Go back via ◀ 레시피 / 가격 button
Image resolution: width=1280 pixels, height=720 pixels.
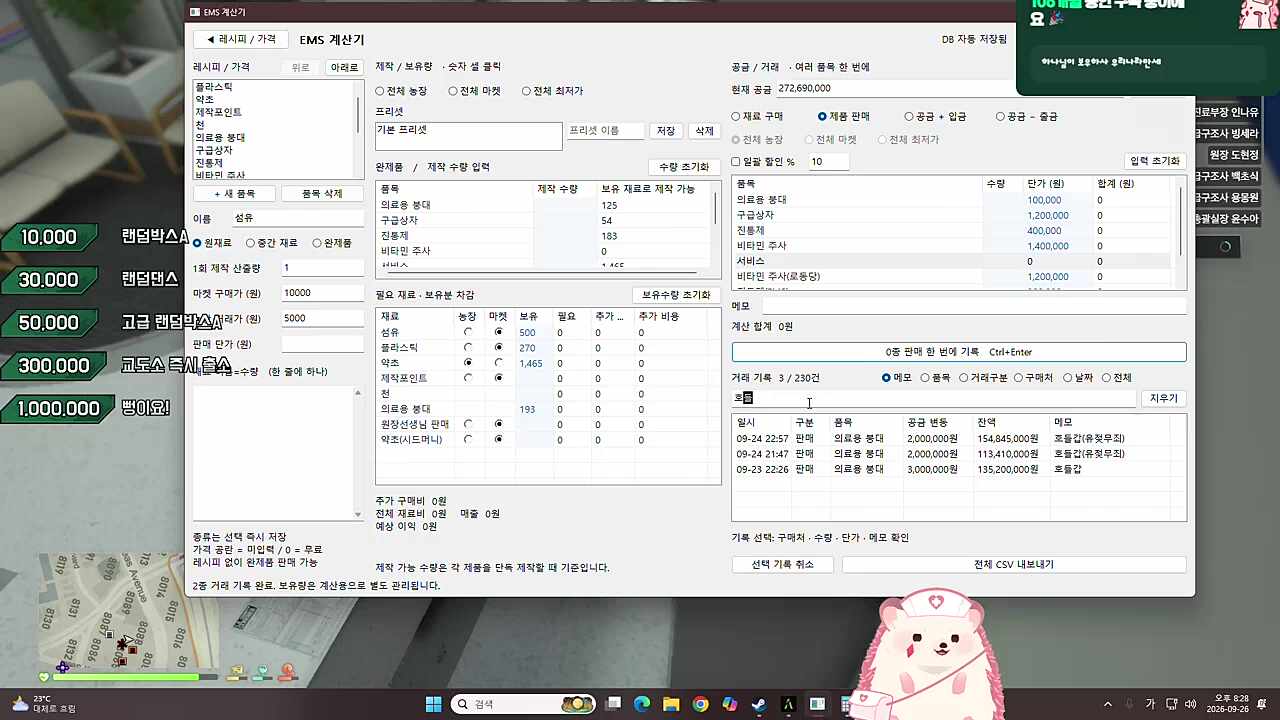(240, 39)
